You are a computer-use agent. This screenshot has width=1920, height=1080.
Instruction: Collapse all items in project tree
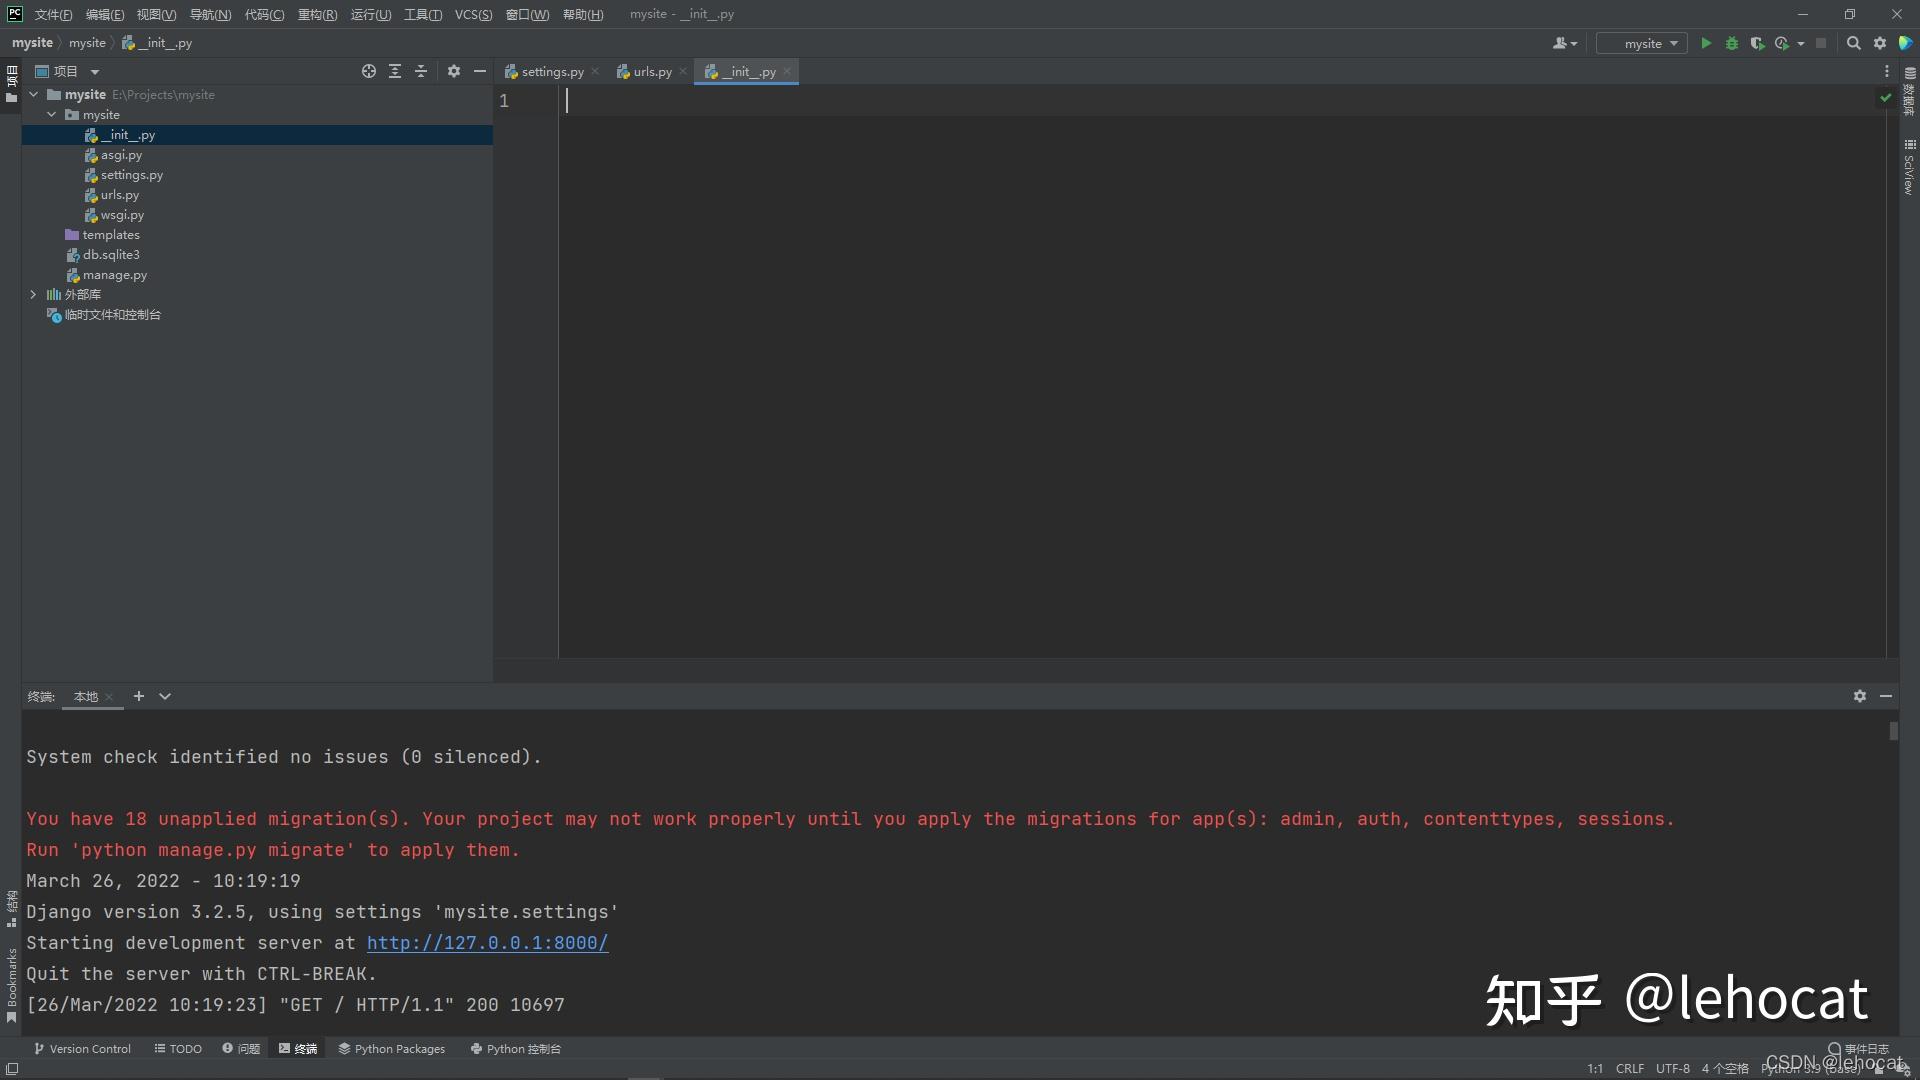click(421, 71)
